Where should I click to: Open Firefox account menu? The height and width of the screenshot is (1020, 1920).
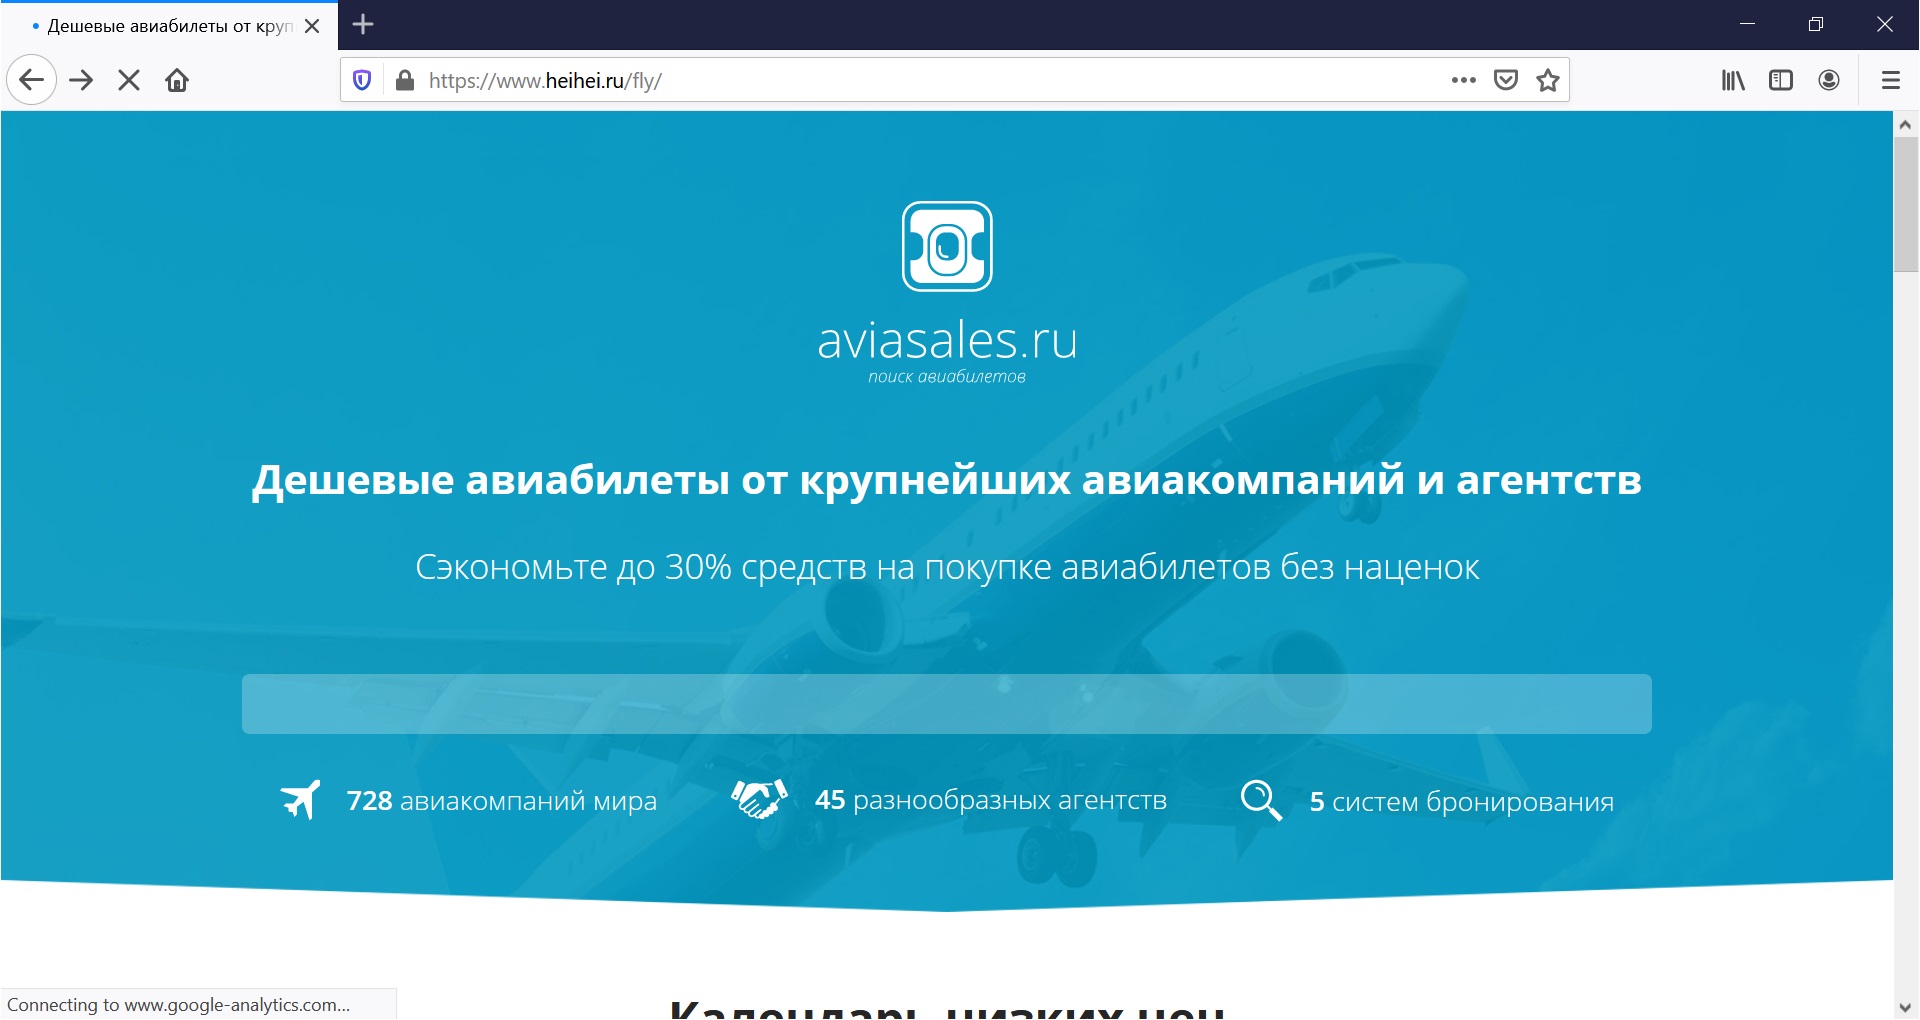(1829, 80)
